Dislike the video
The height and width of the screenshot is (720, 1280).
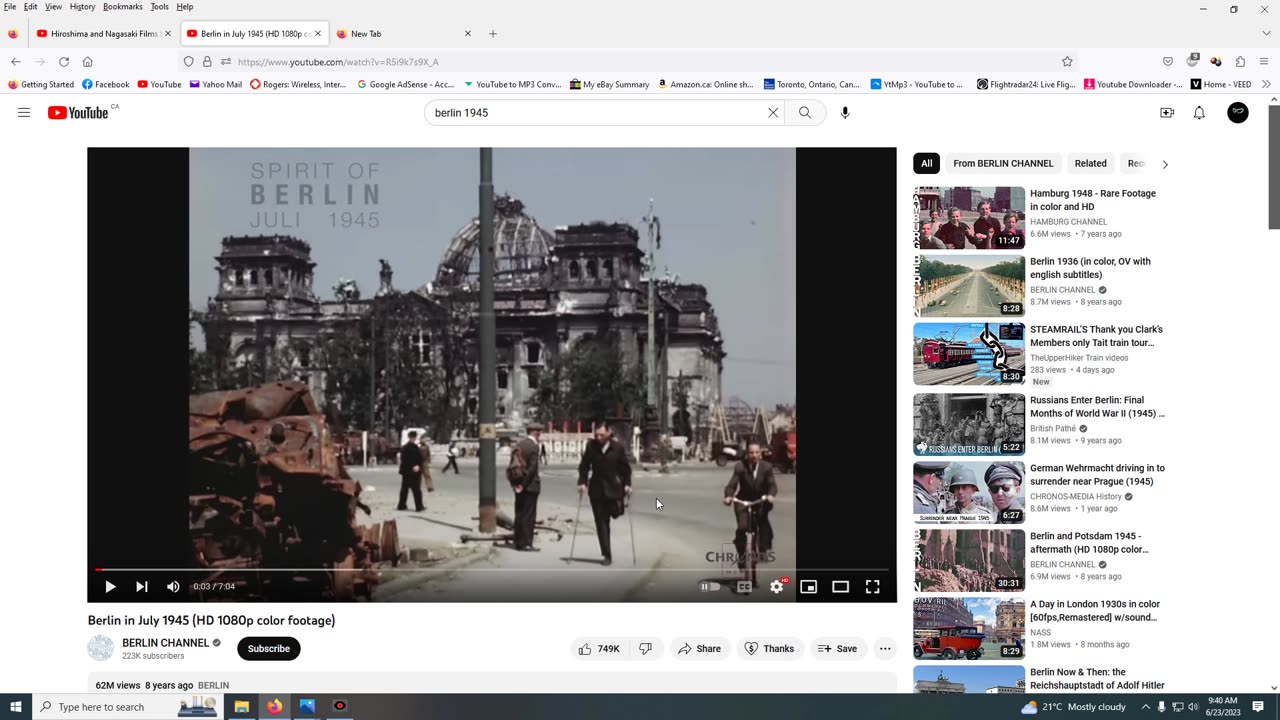646,649
